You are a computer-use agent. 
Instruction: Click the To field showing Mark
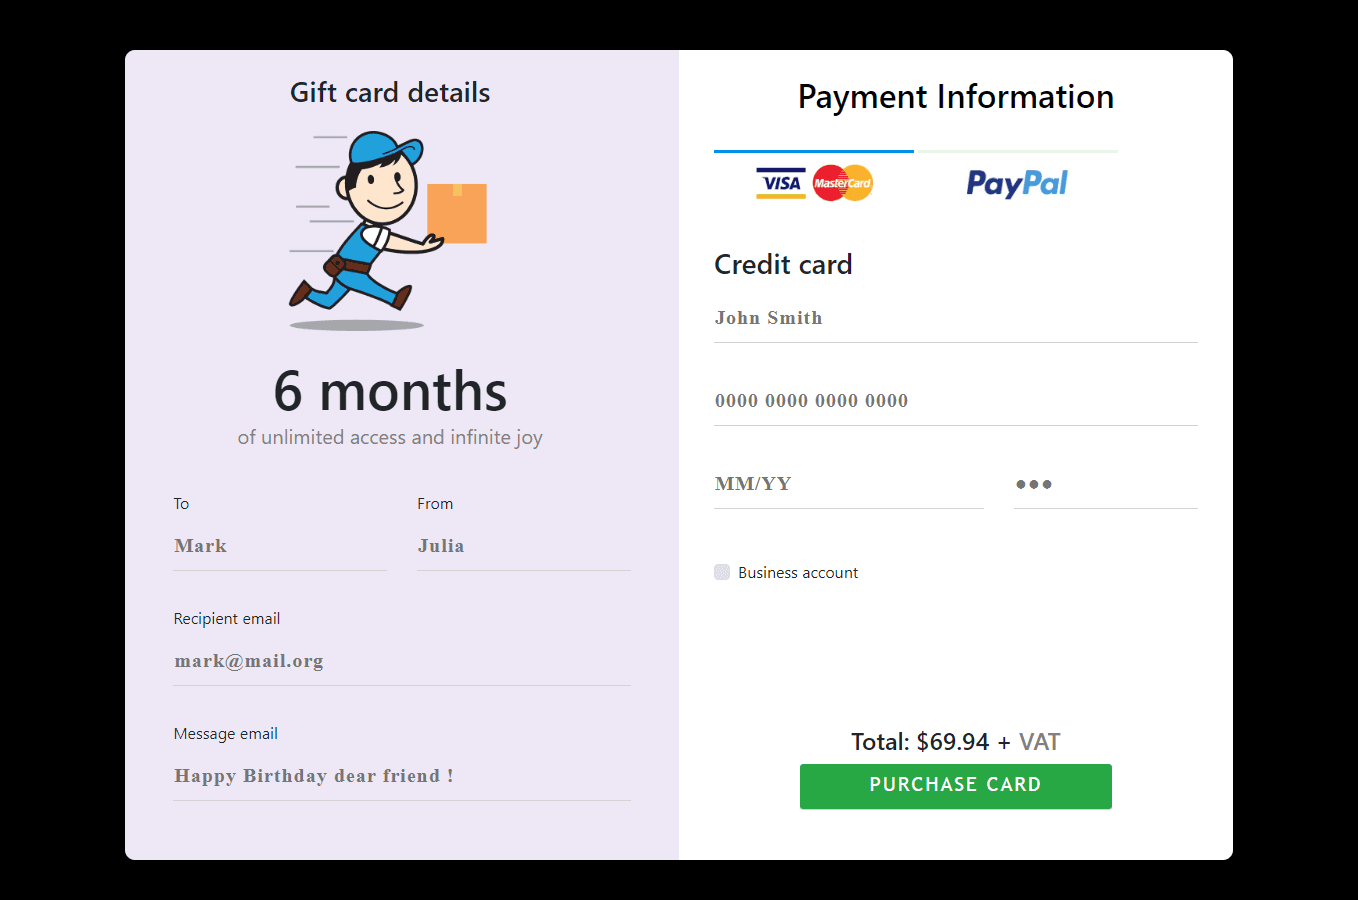pyautogui.click(x=279, y=546)
